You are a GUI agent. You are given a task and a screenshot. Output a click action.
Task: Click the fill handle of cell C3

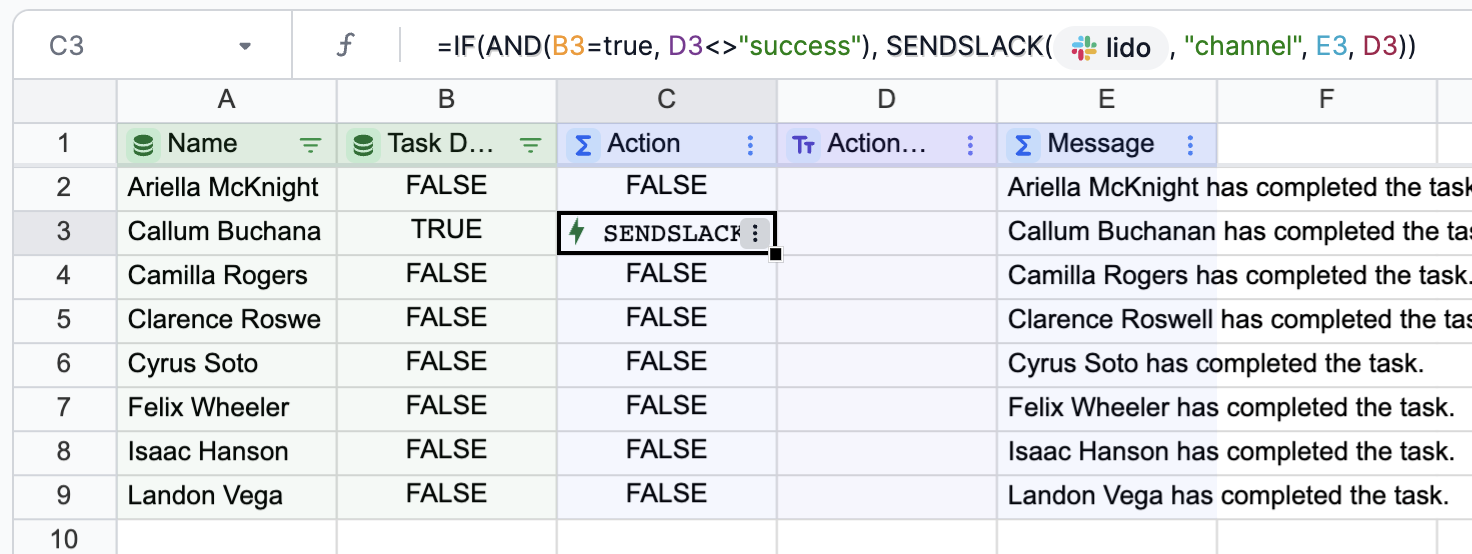click(776, 255)
